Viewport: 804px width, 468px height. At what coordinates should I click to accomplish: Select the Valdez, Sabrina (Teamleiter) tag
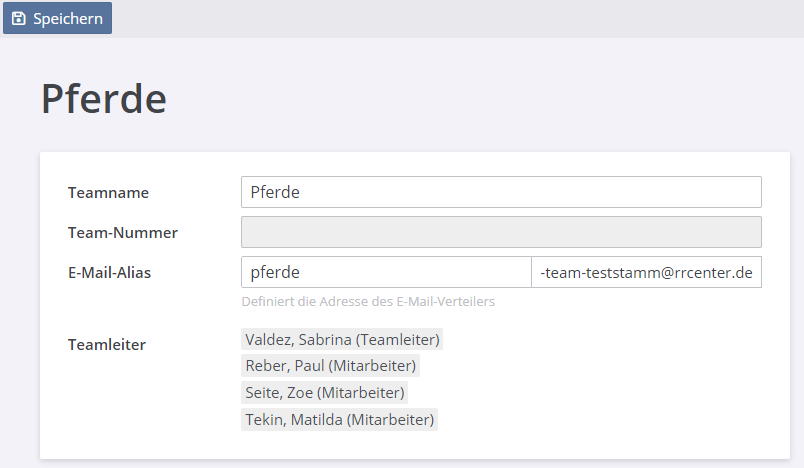tap(342, 339)
